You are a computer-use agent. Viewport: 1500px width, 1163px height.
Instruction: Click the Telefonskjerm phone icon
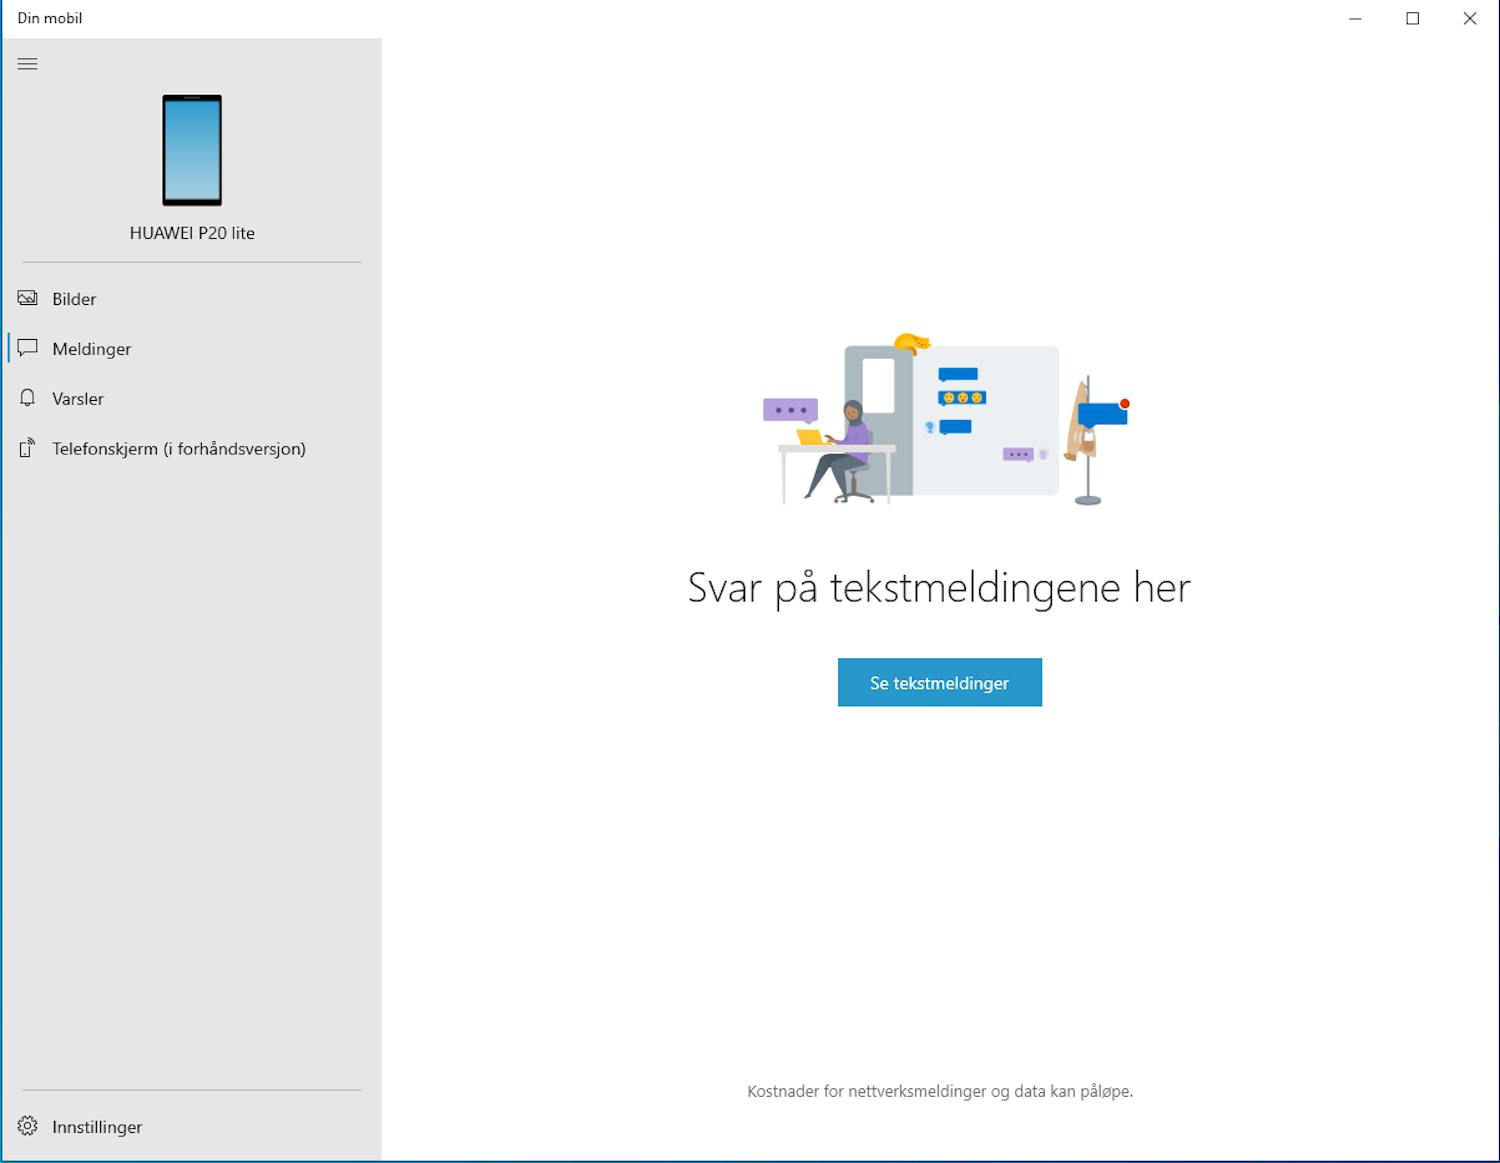27,448
